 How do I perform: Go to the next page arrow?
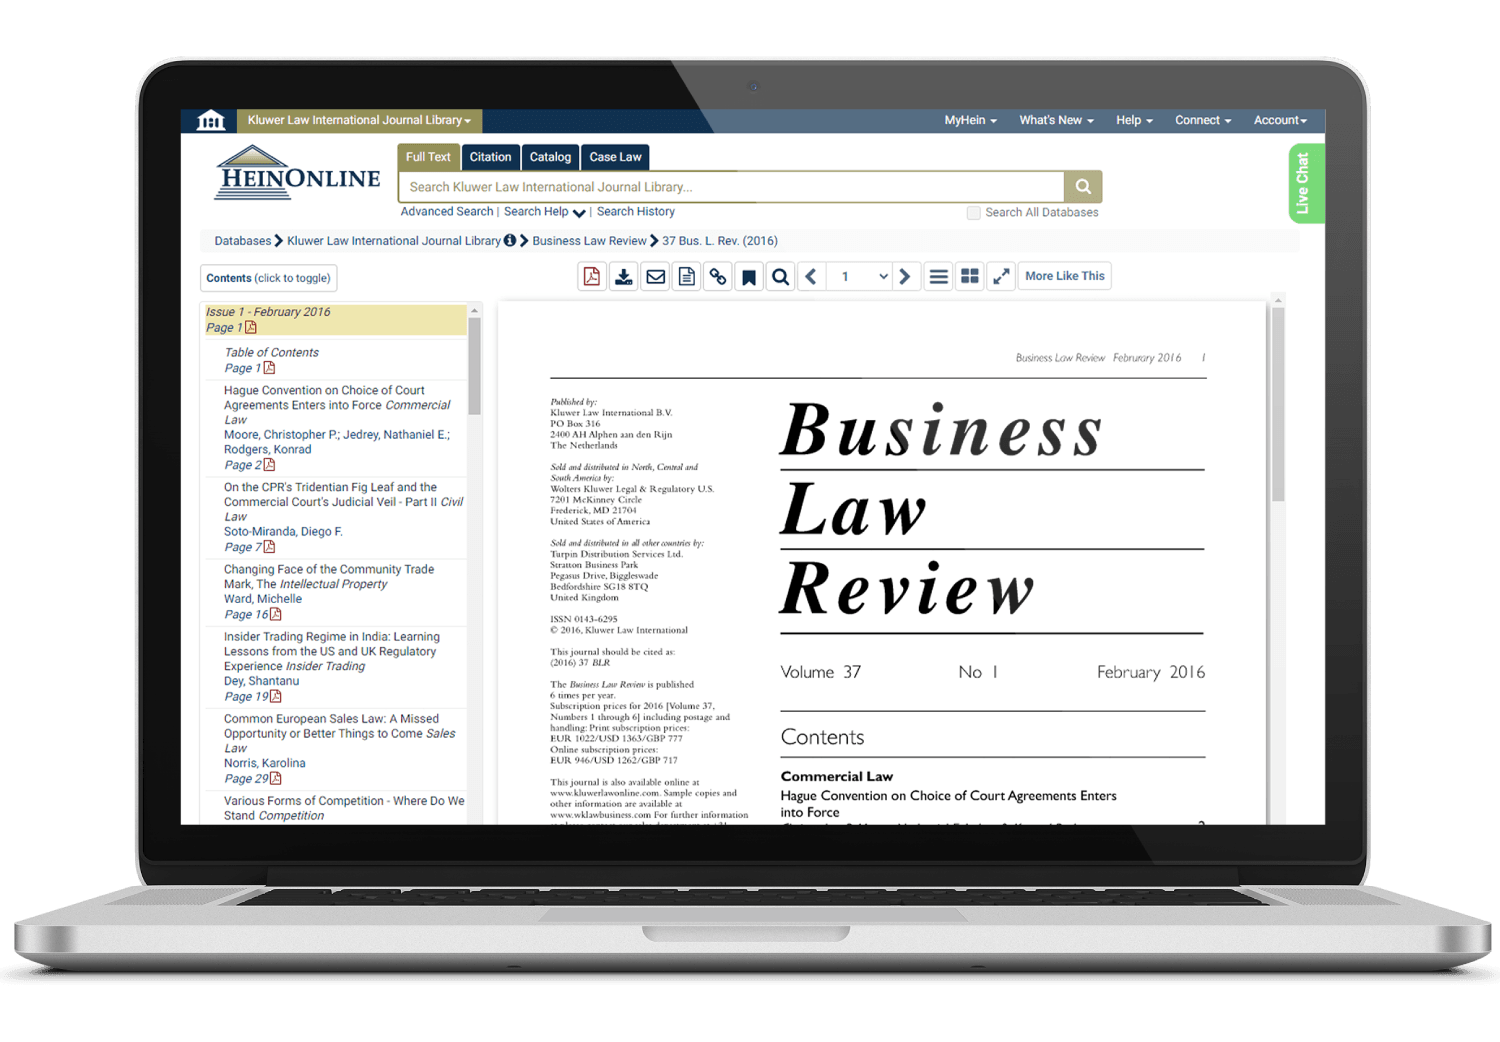tap(904, 277)
